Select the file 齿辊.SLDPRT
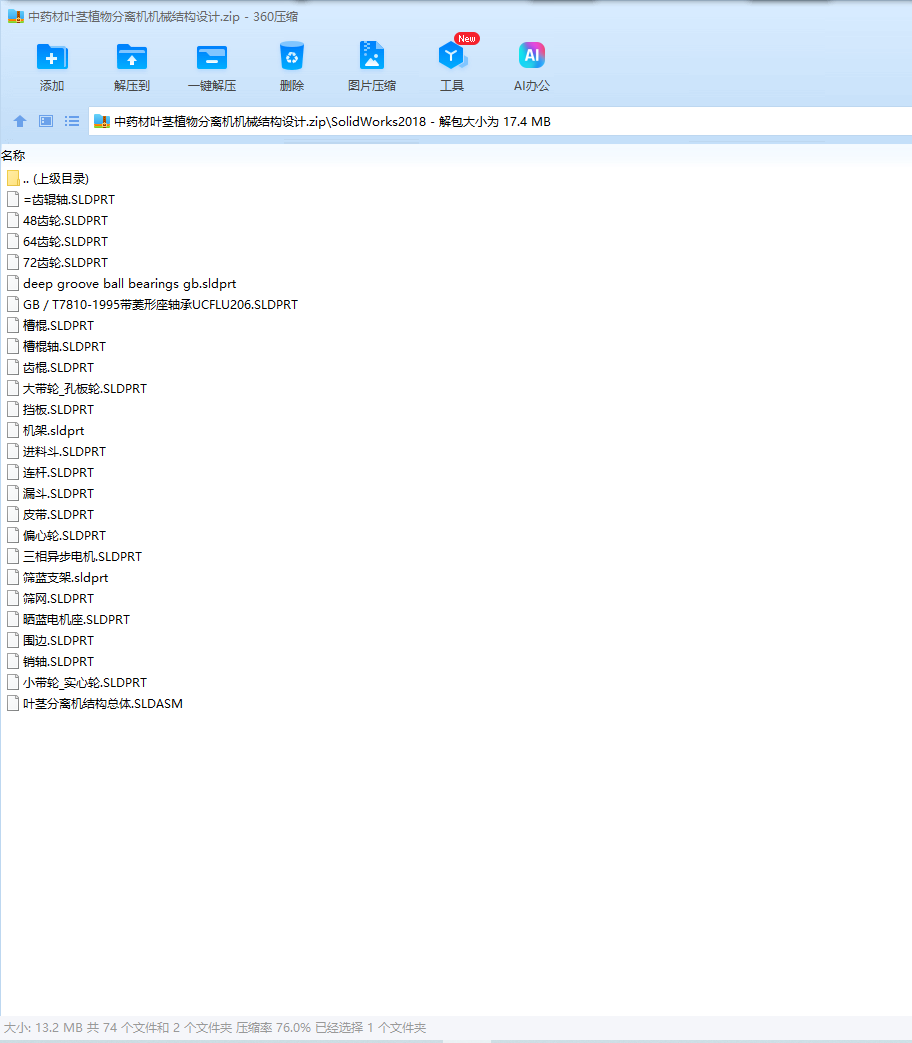This screenshot has height=1043, width=912. coord(59,367)
